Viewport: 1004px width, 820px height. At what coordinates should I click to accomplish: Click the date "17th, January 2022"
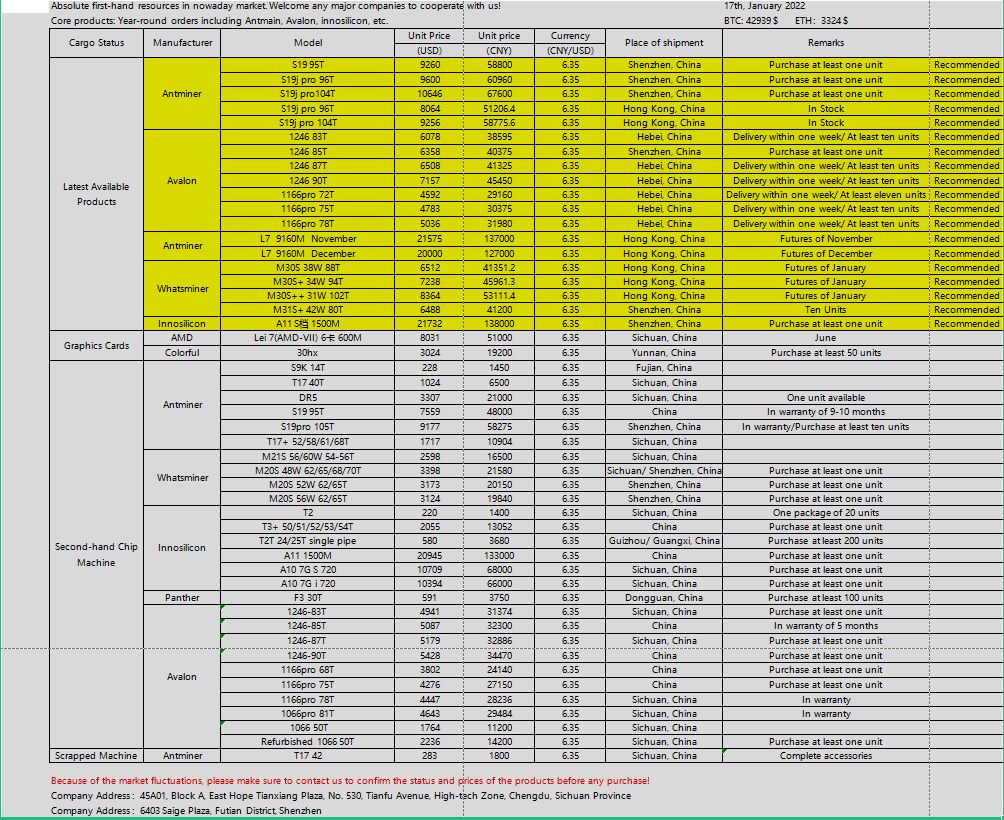coord(765,6)
